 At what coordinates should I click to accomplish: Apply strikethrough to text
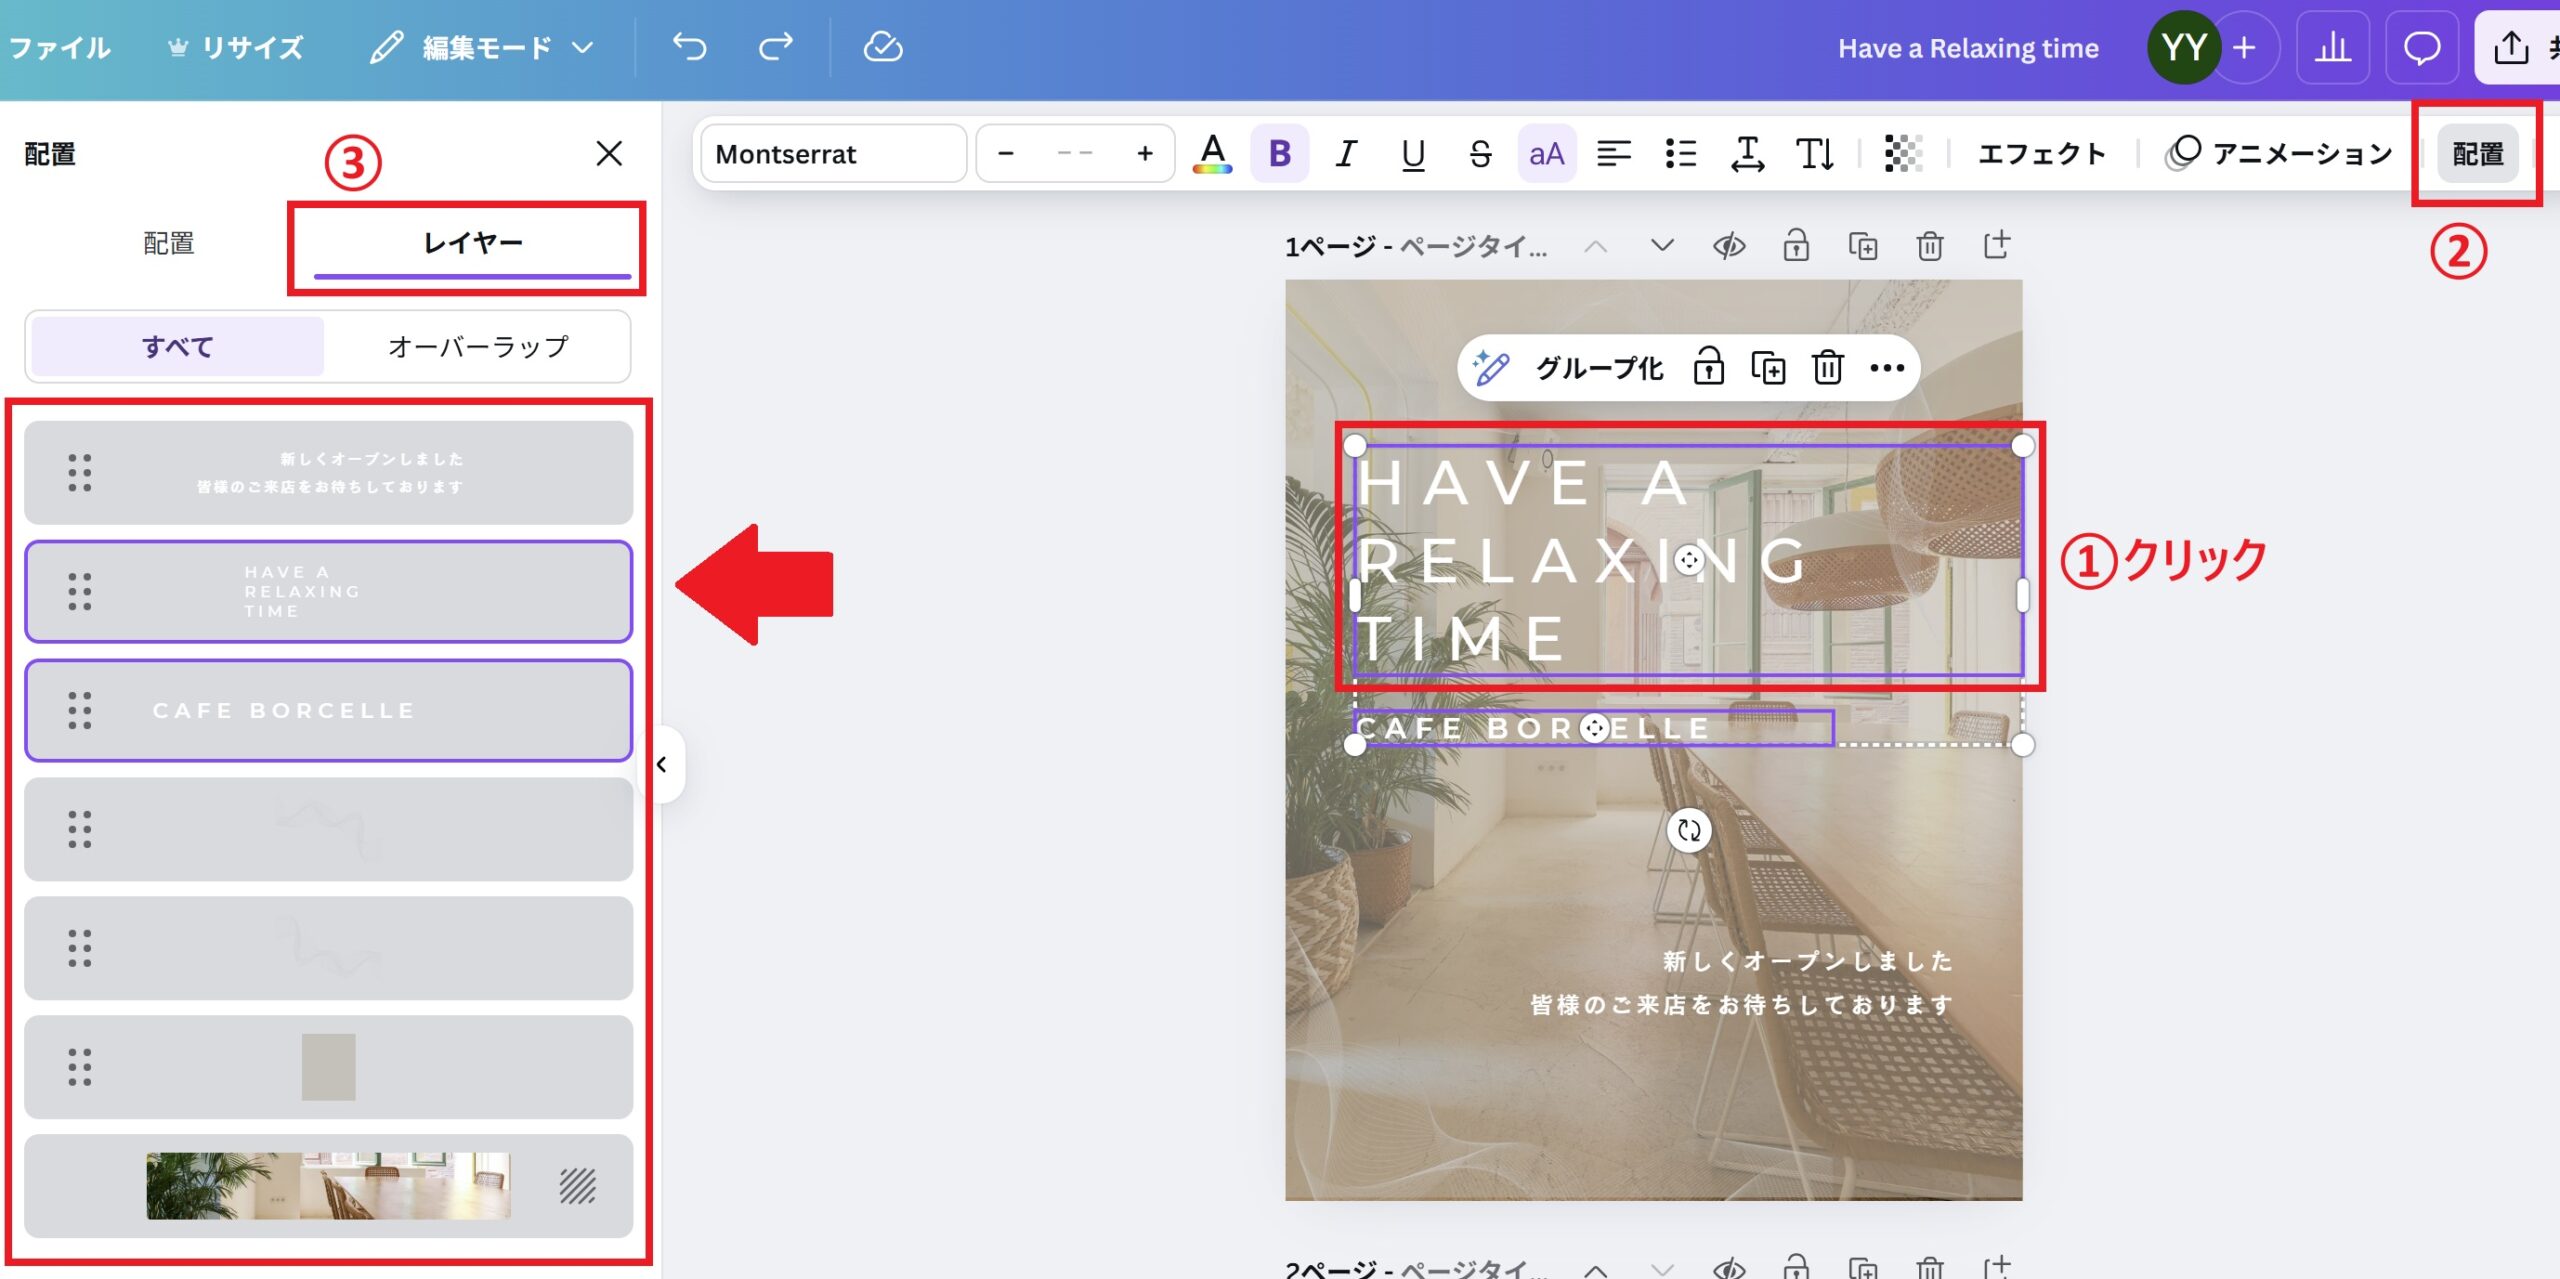click(x=1480, y=154)
